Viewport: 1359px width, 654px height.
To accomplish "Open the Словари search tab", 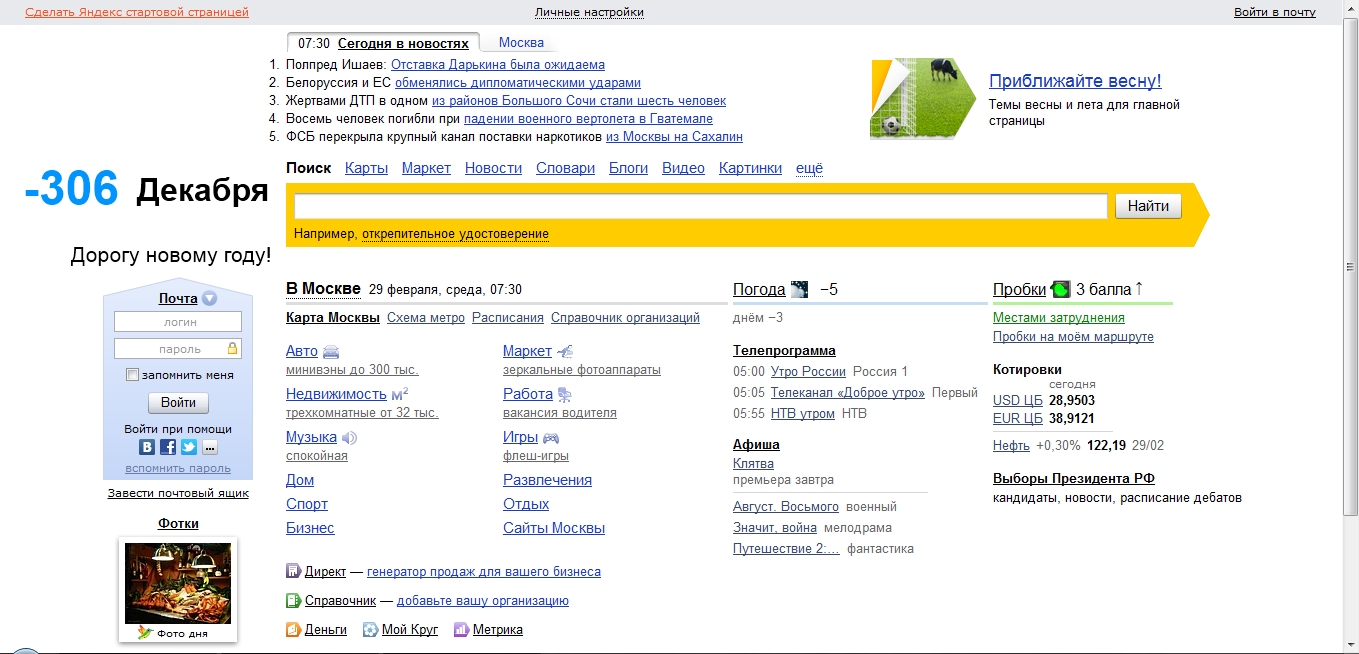I will 565,168.
